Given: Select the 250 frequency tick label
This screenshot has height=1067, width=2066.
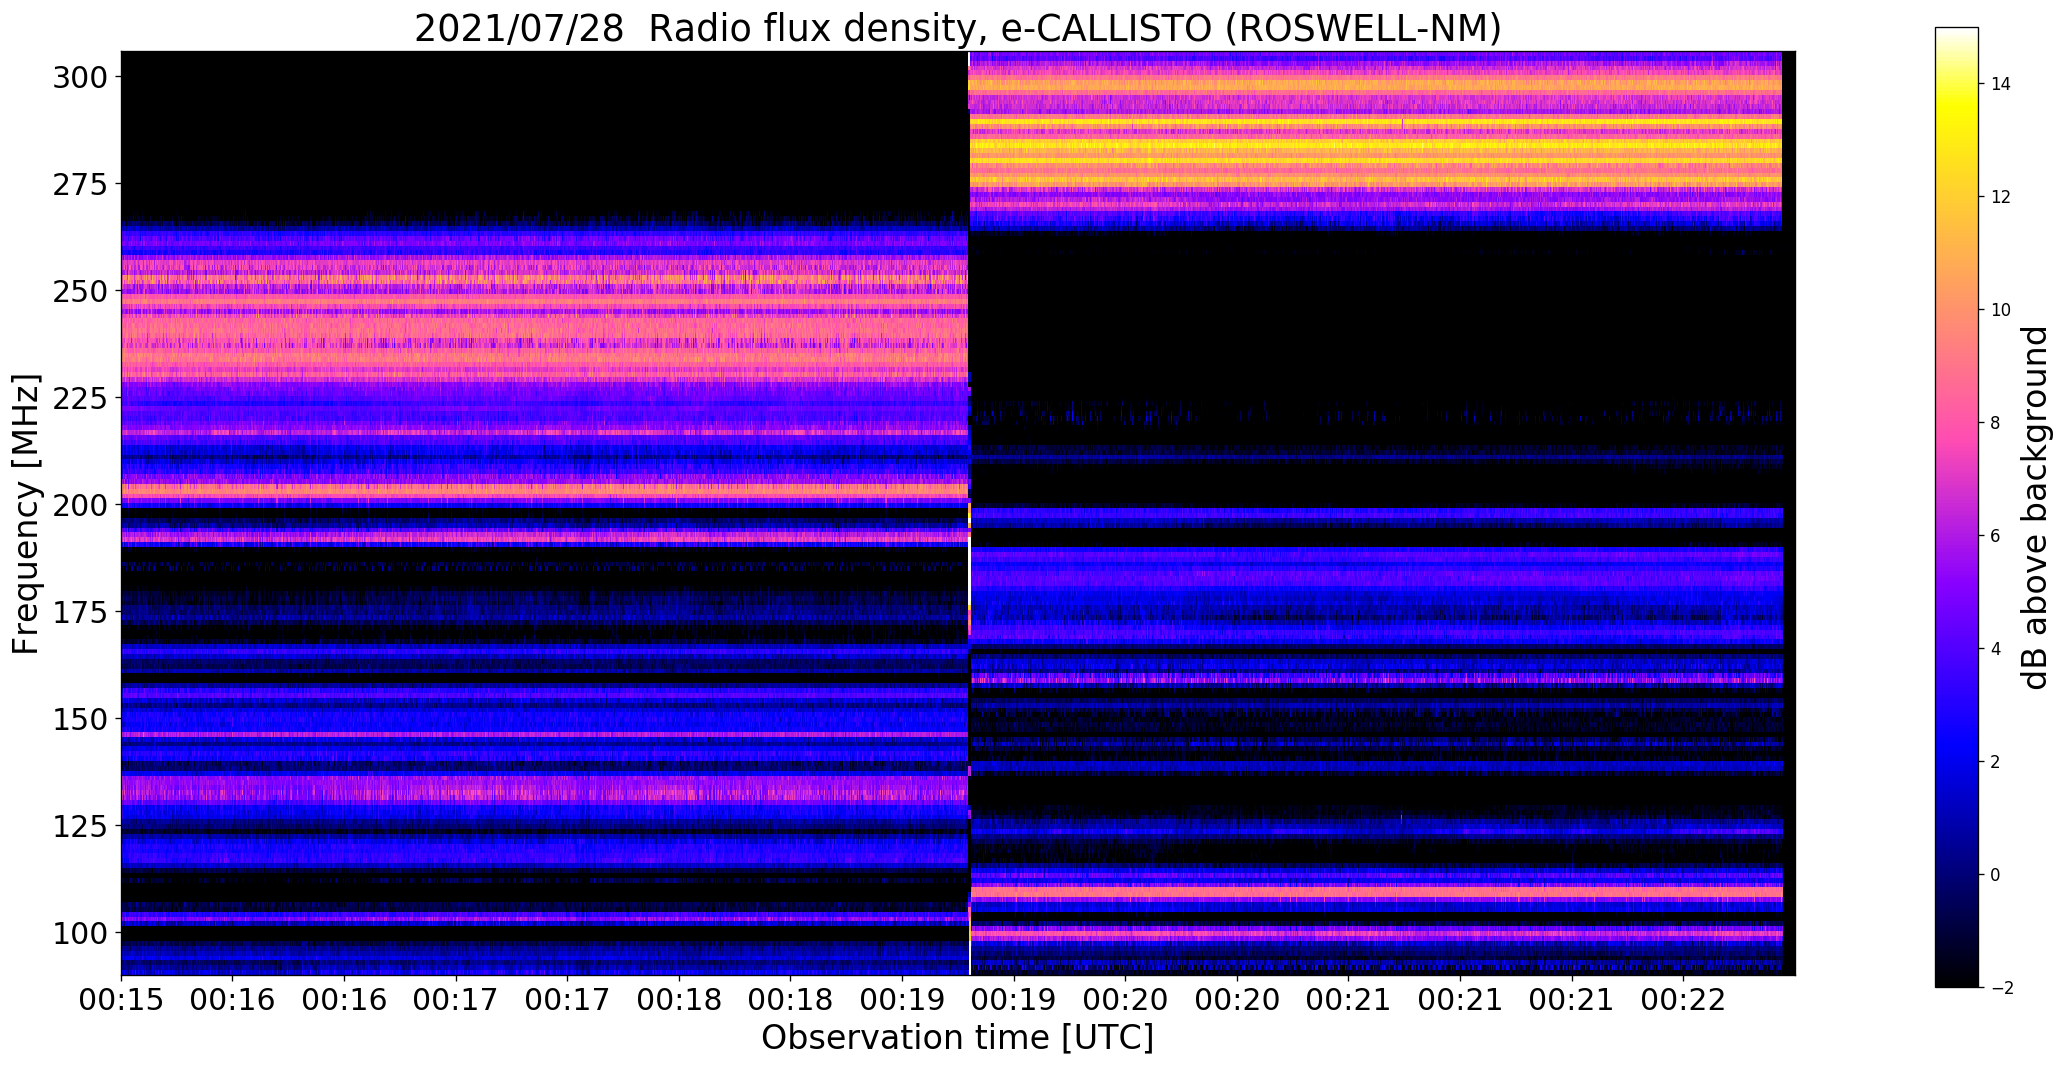Looking at the screenshot, I should (x=80, y=291).
